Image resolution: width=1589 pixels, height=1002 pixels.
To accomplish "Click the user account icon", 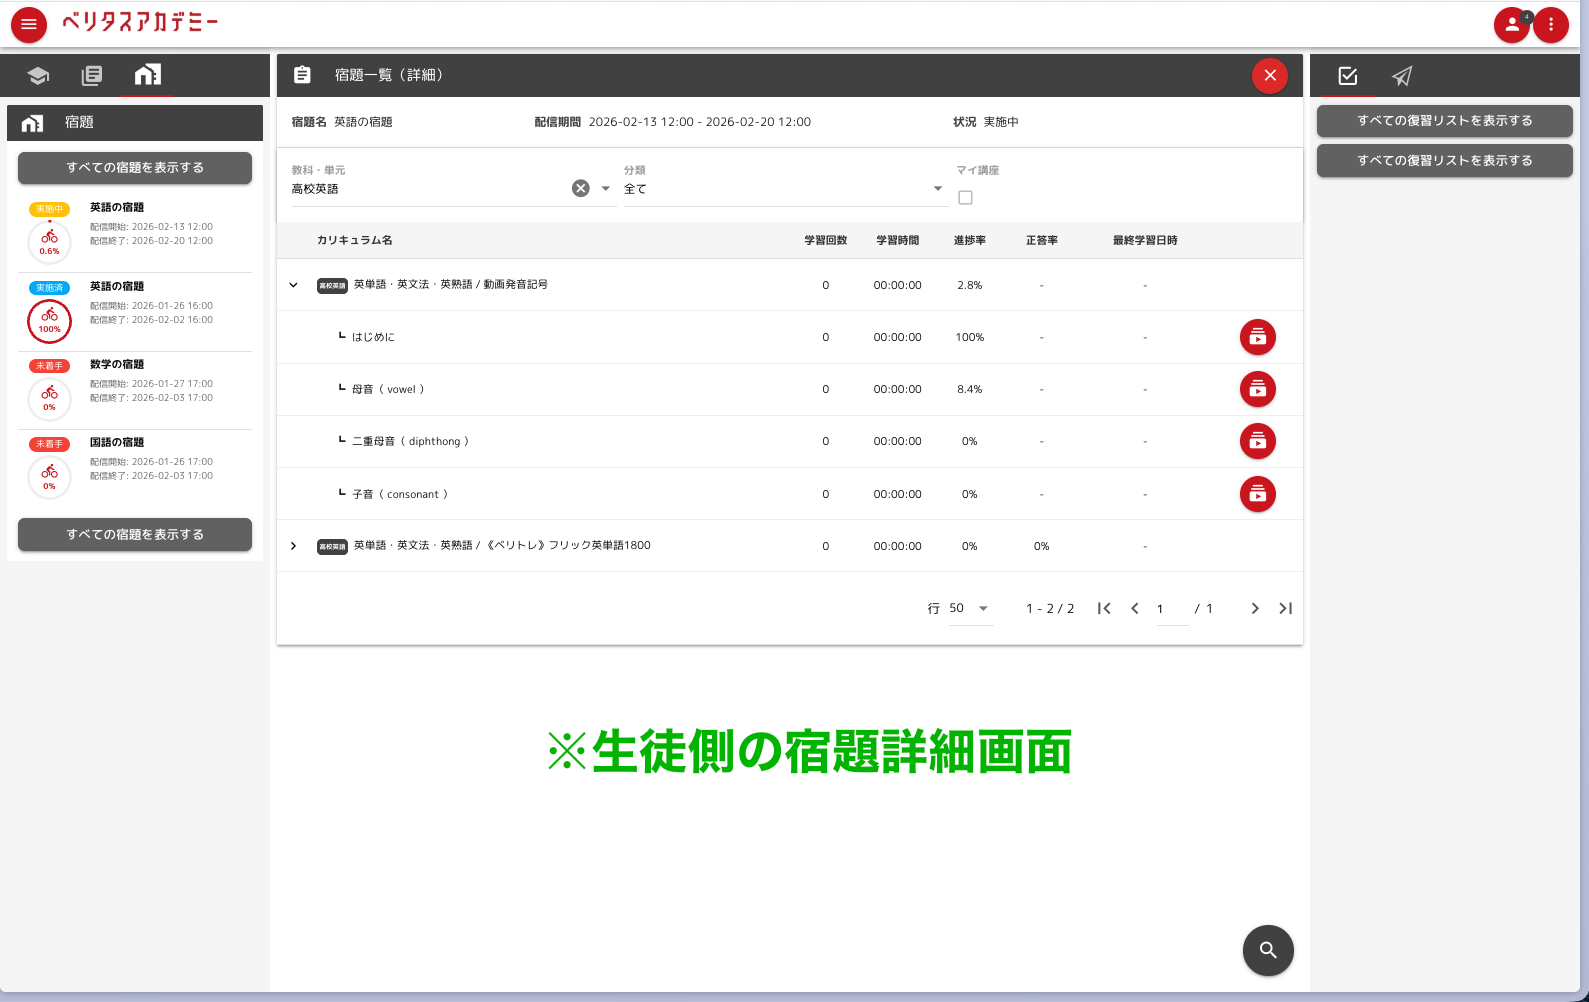I will 1511,25.
